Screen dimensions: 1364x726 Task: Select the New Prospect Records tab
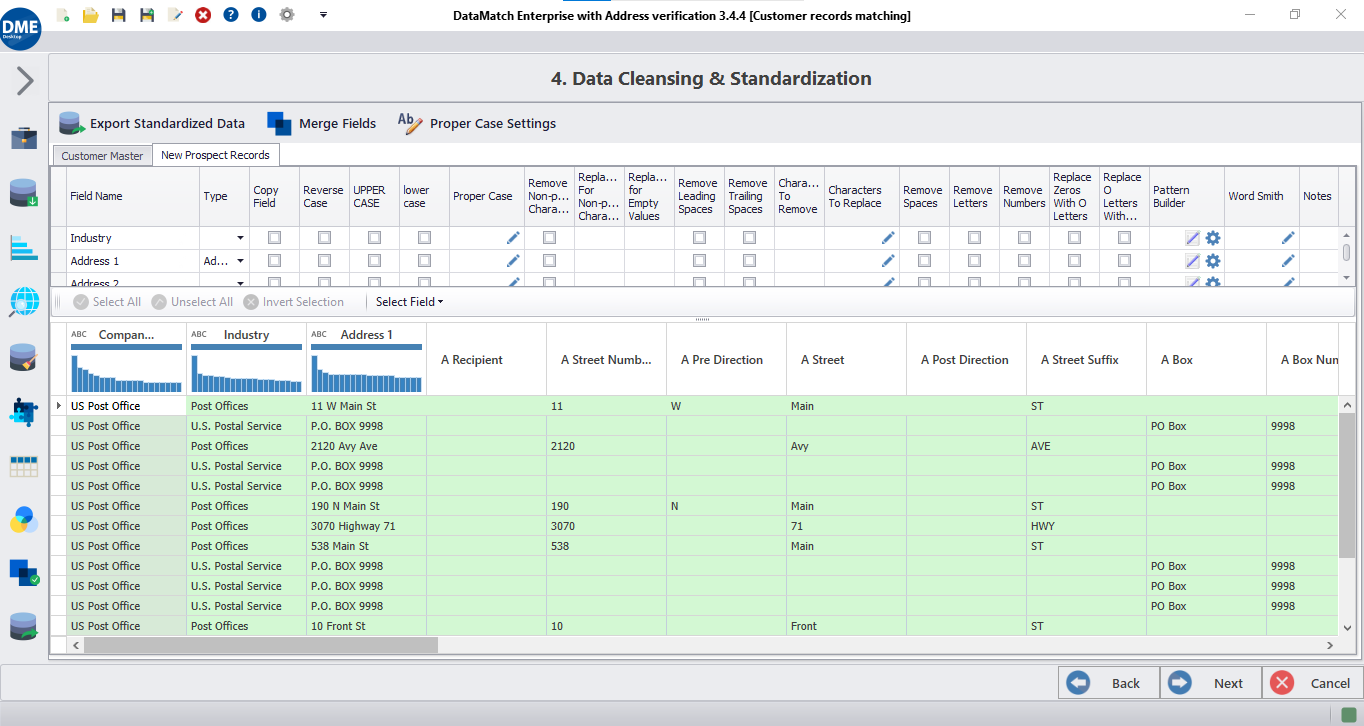[215, 155]
